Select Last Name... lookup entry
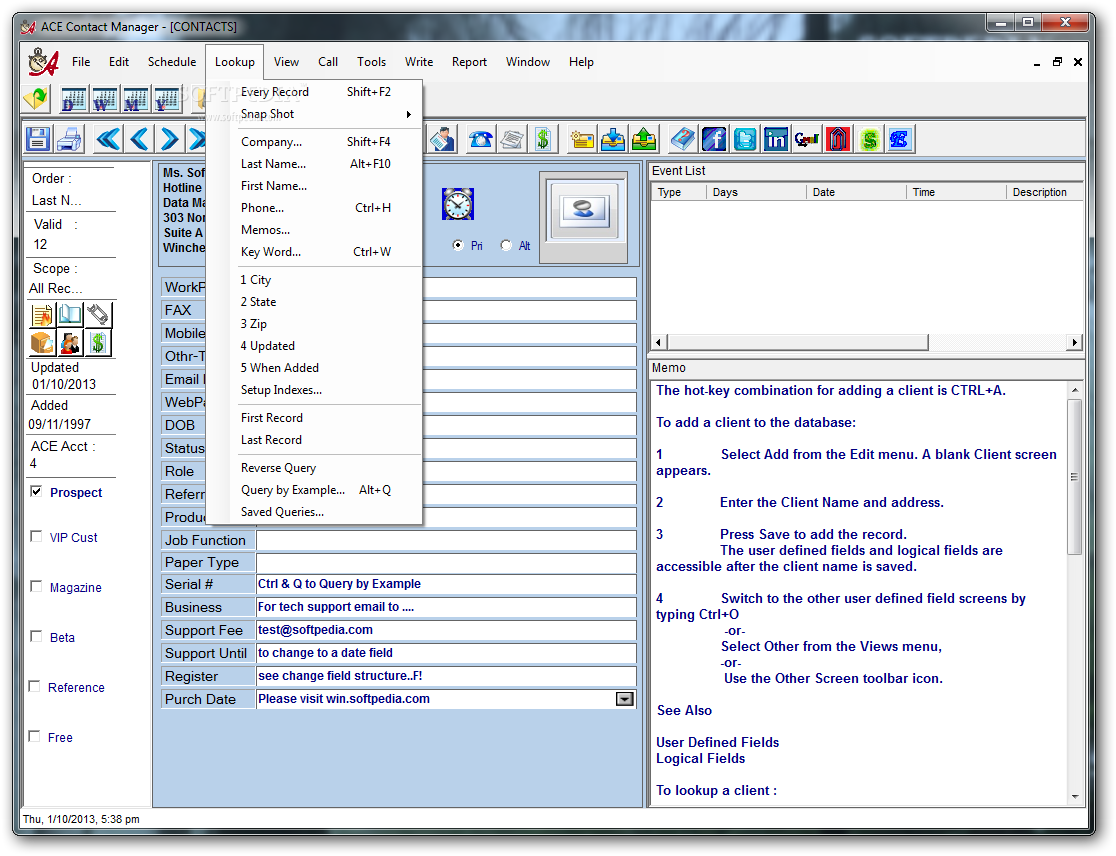The height and width of the screenshot is (856, 1116). click(316, 164)
